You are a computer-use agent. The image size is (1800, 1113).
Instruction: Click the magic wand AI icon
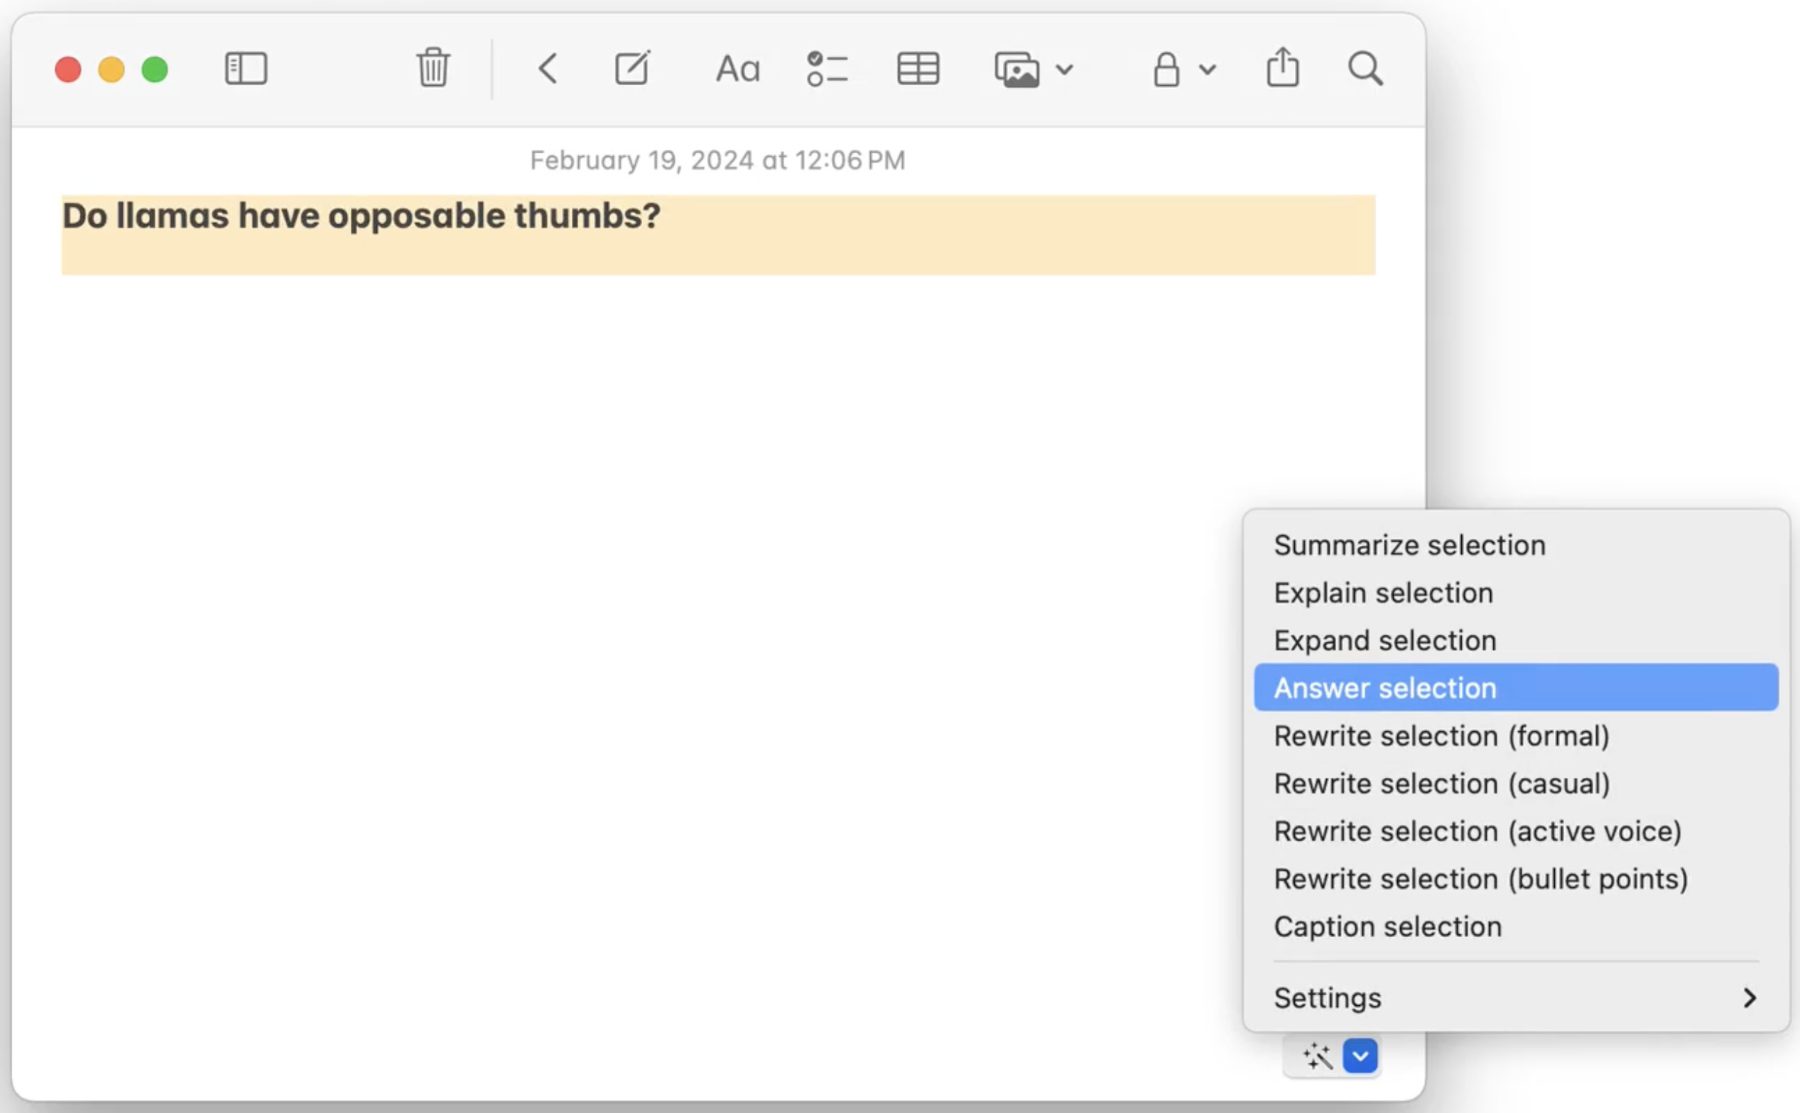coord(1317,1056)
